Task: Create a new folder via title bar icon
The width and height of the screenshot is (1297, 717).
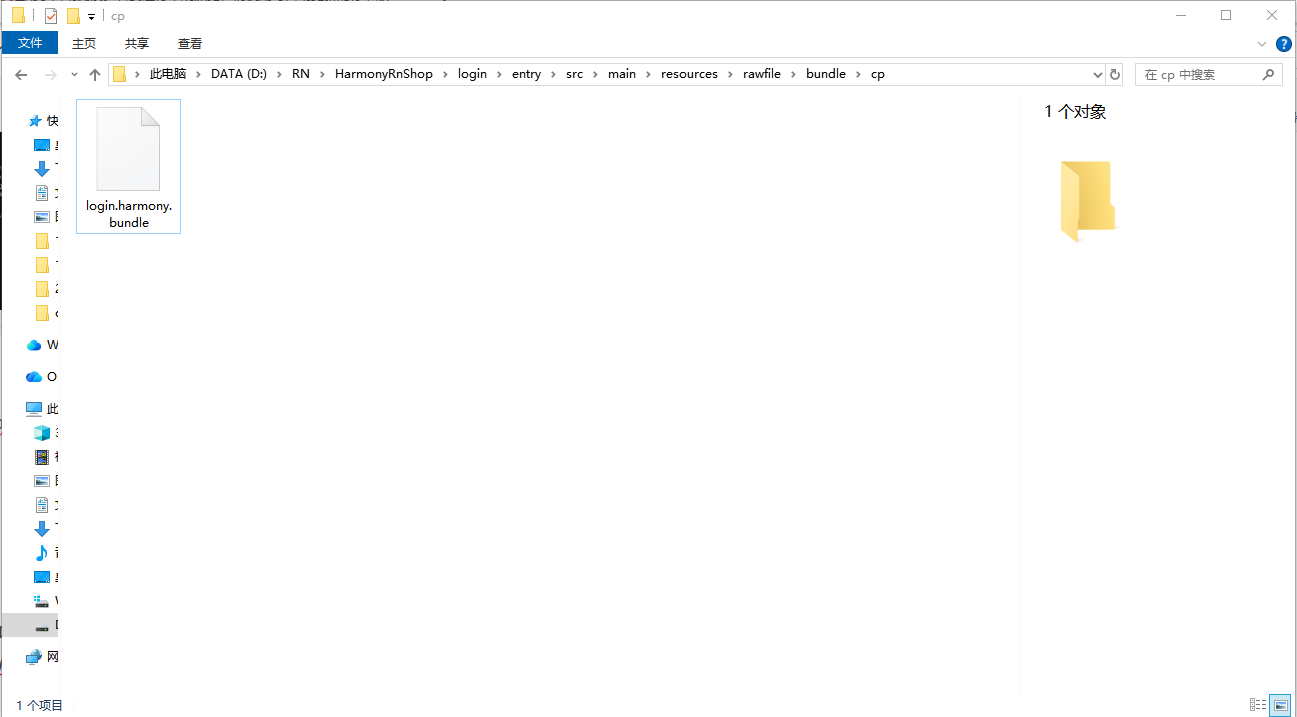Action: (x=73, y=16)
